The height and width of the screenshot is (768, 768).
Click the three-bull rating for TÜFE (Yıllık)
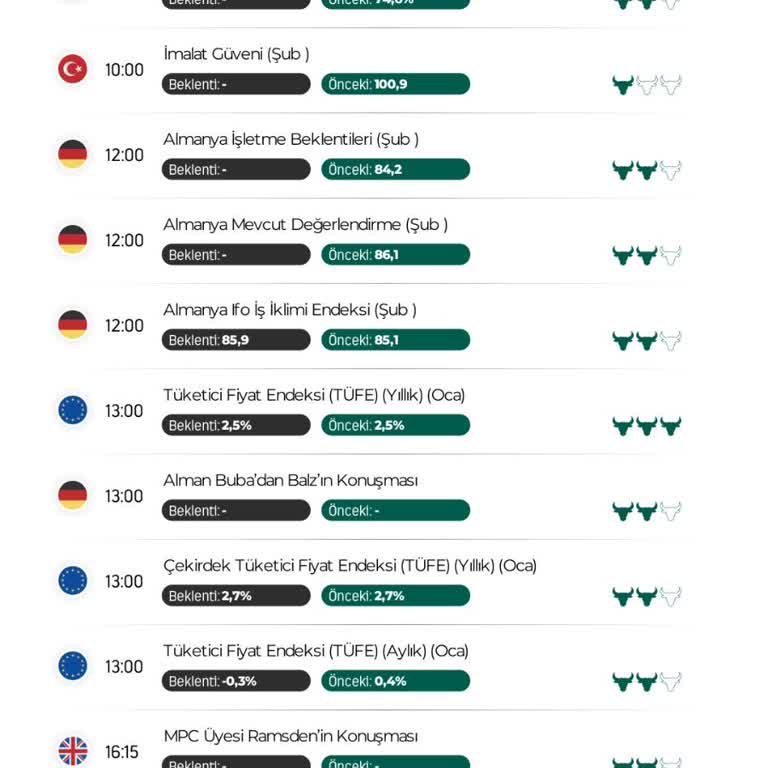click(x=646, y=426)
